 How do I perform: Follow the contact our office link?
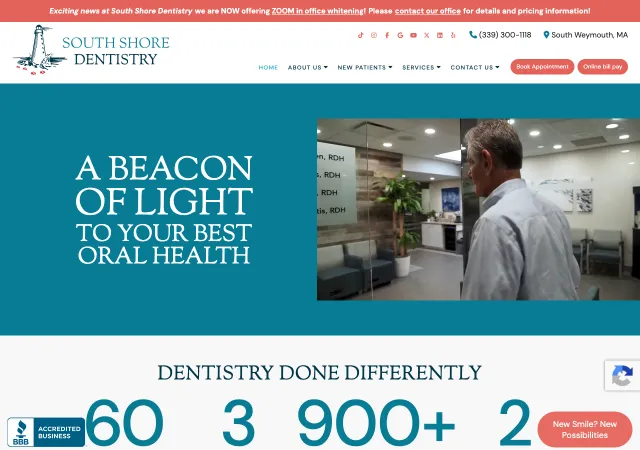click(427, 11)
